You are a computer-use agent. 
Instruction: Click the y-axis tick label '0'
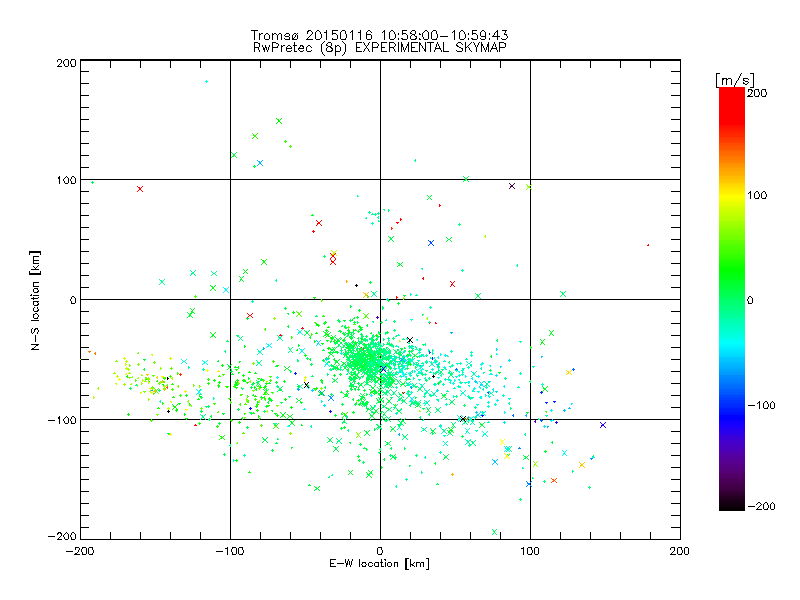(72, 300)
